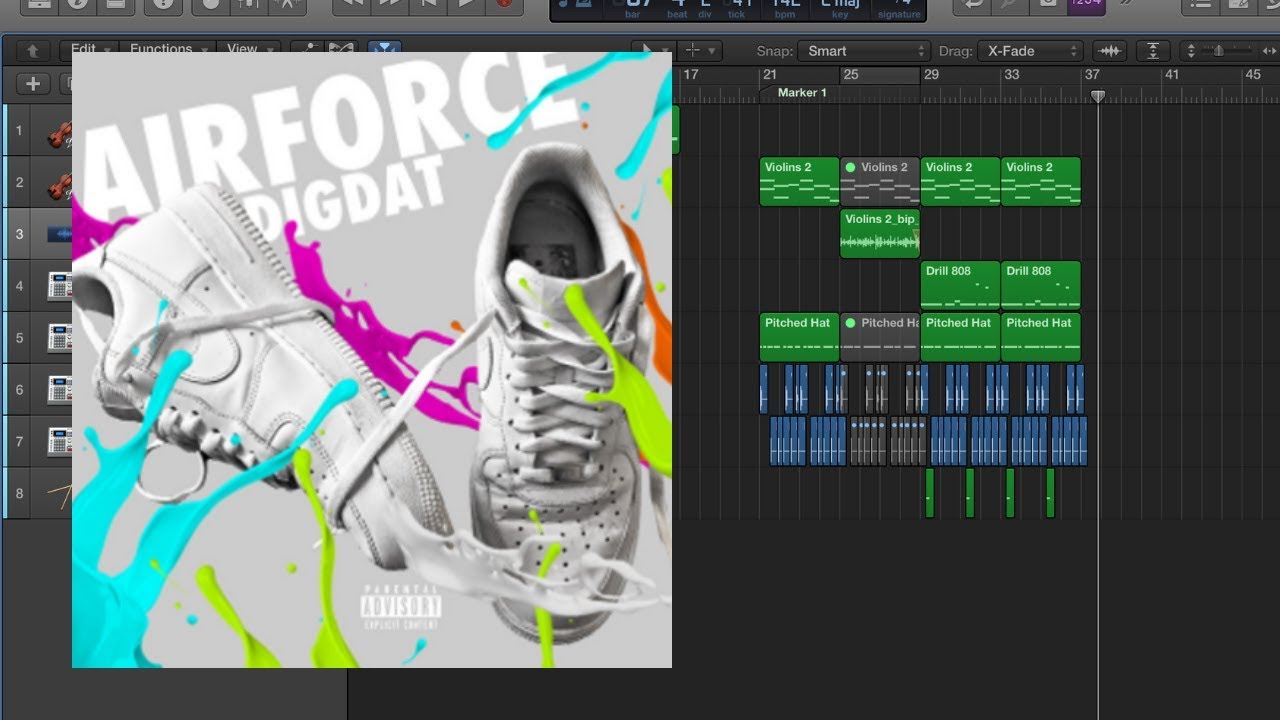Adjust the vertical zoom slider
The height and width of the screenshot is (720, 1280).
1220,51
